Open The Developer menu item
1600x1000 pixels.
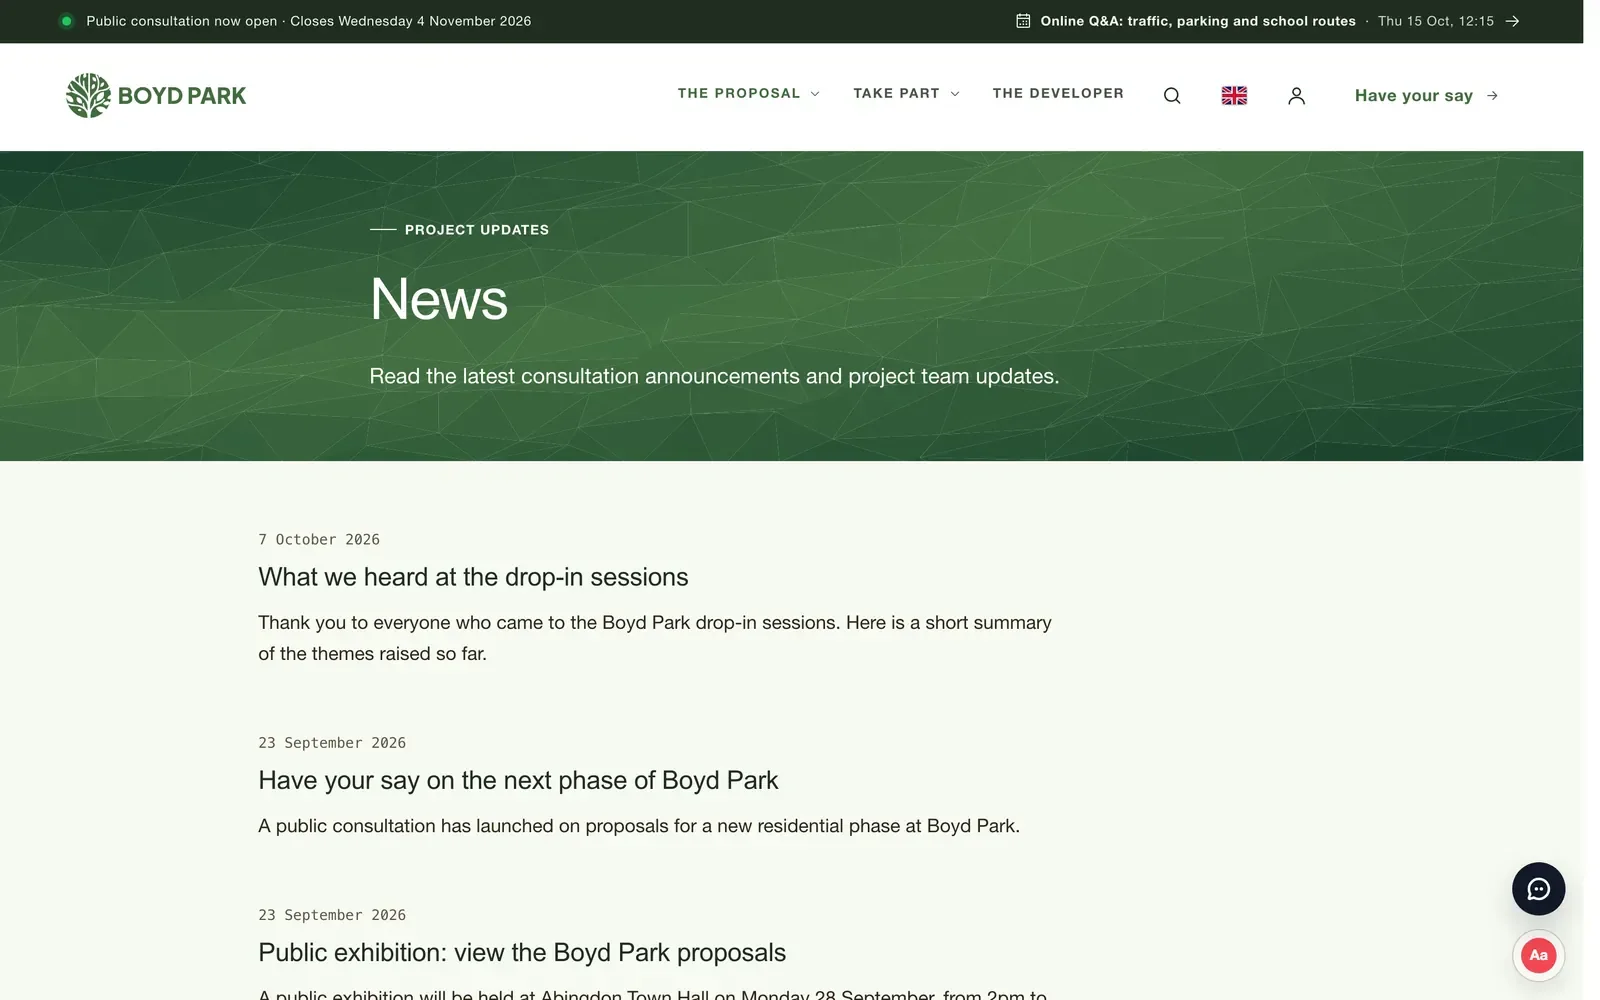click(x=1058, y=93)
